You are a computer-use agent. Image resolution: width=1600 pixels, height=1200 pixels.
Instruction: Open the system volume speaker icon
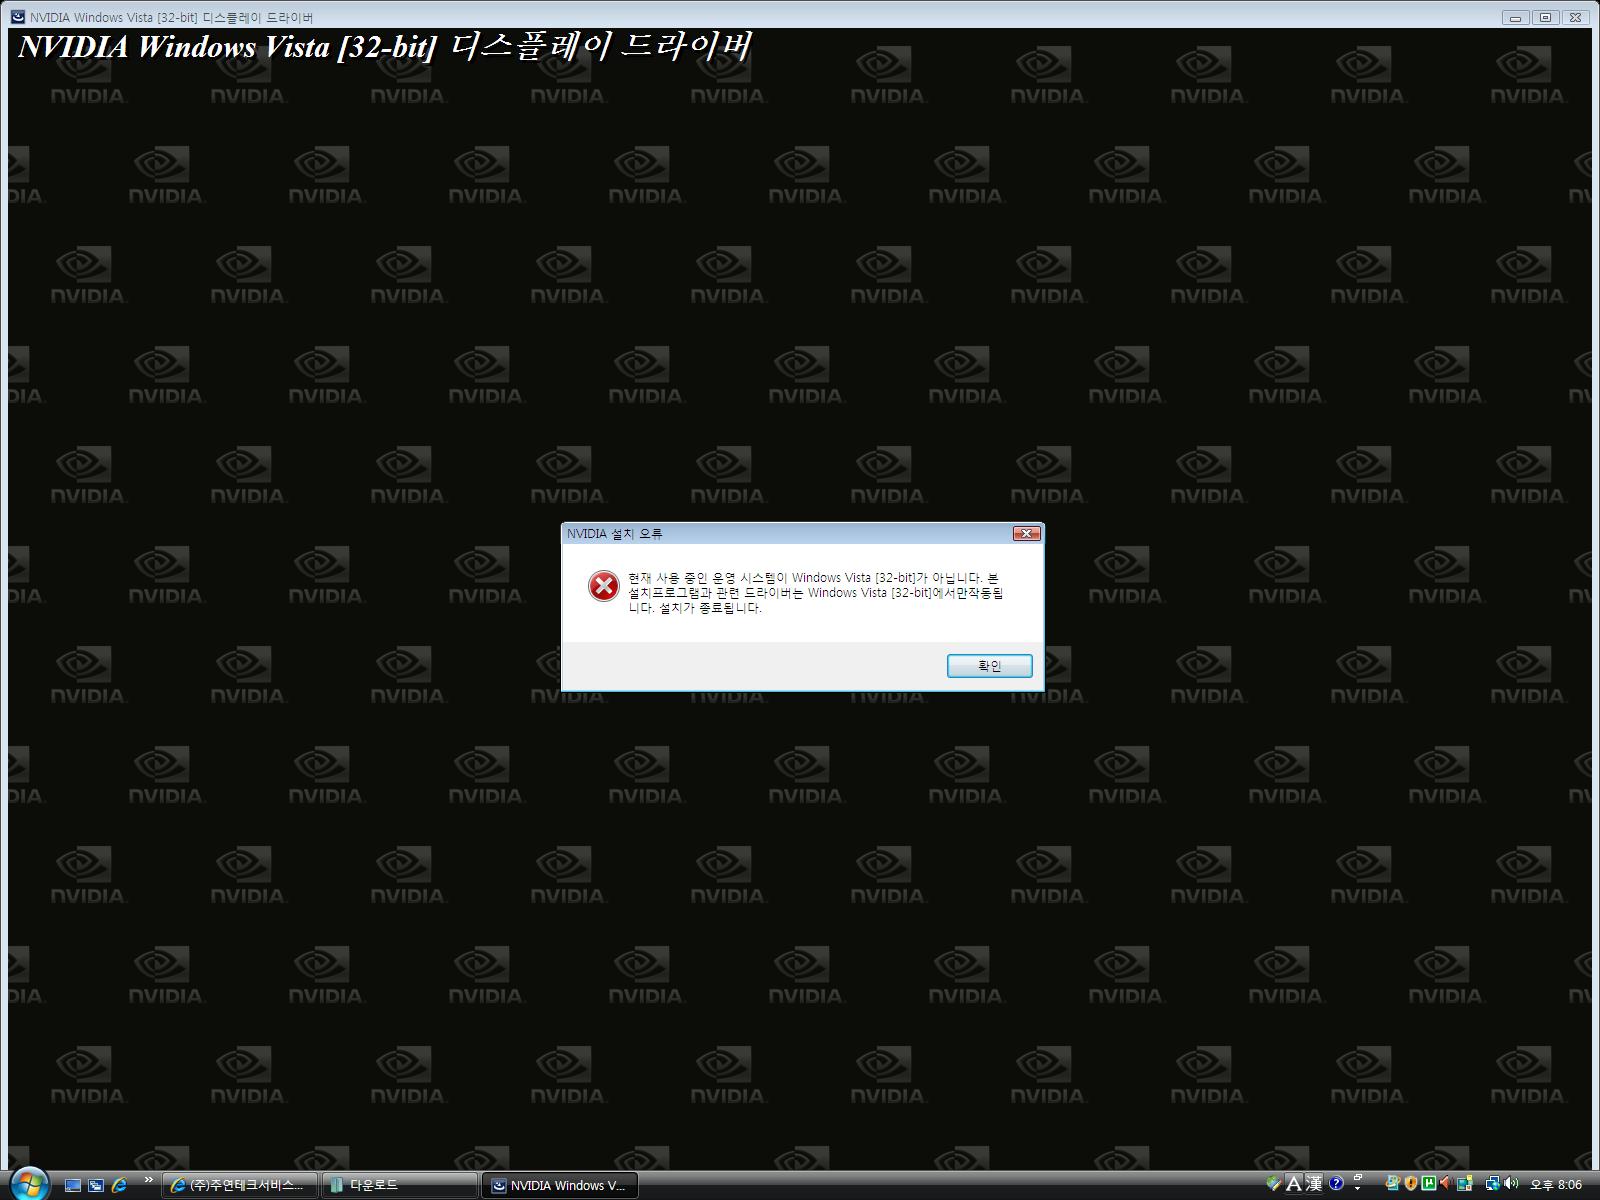1511,1184
